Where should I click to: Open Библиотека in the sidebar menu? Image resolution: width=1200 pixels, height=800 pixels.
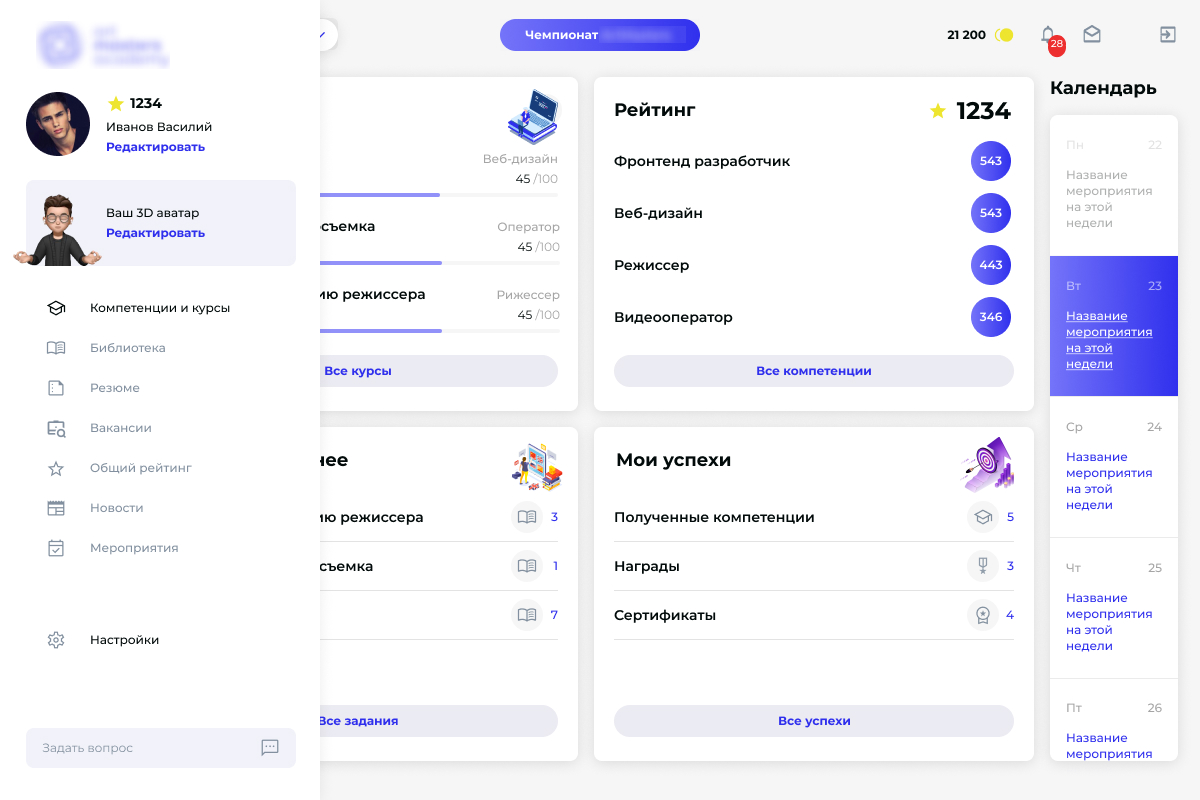(127, 348)
